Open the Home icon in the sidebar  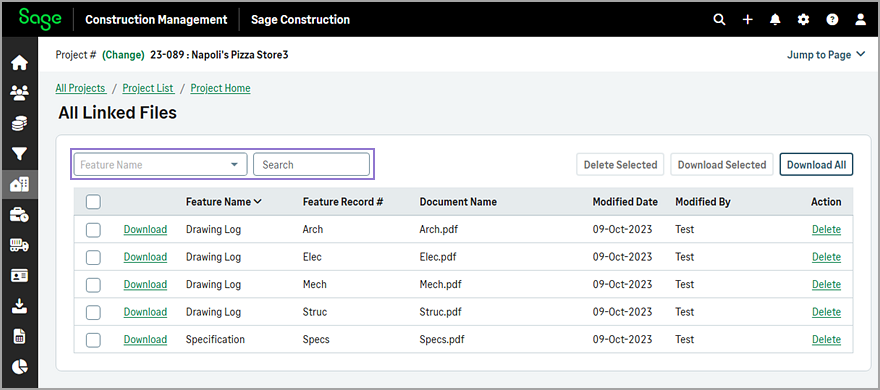click(x=20, y=63)
